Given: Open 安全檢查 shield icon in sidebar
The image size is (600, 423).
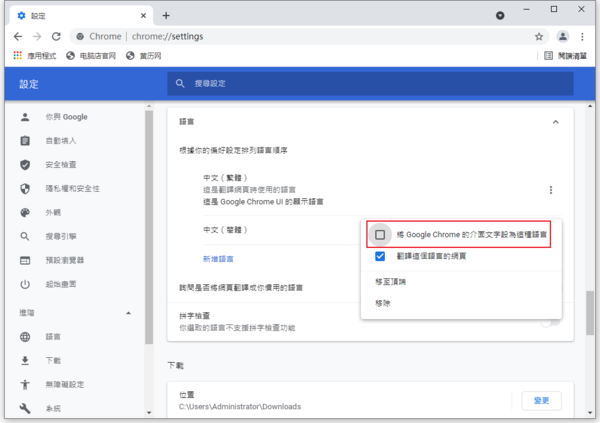Looking at the screenshot, I should tap(25, 165).
